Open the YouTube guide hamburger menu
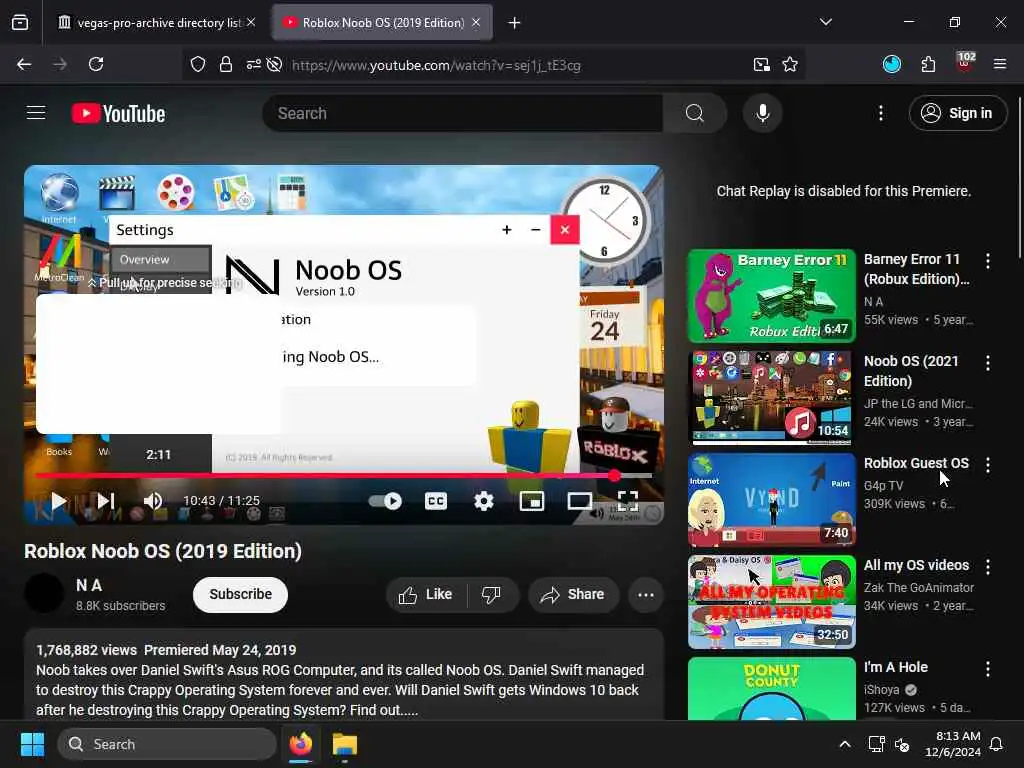Image resolution: width=1024 pixels, height=768 pixels. click(36, 113)
